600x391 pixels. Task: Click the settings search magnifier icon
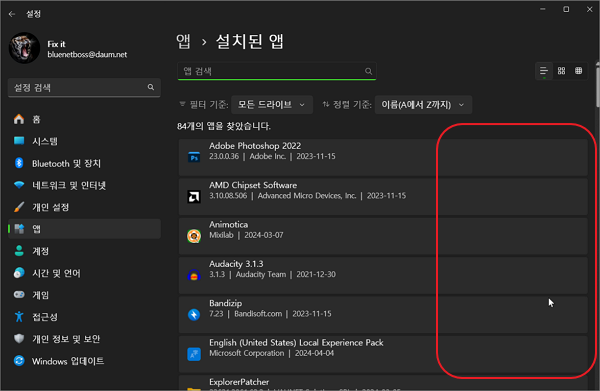pyautogui.click(x=151, y=88)
